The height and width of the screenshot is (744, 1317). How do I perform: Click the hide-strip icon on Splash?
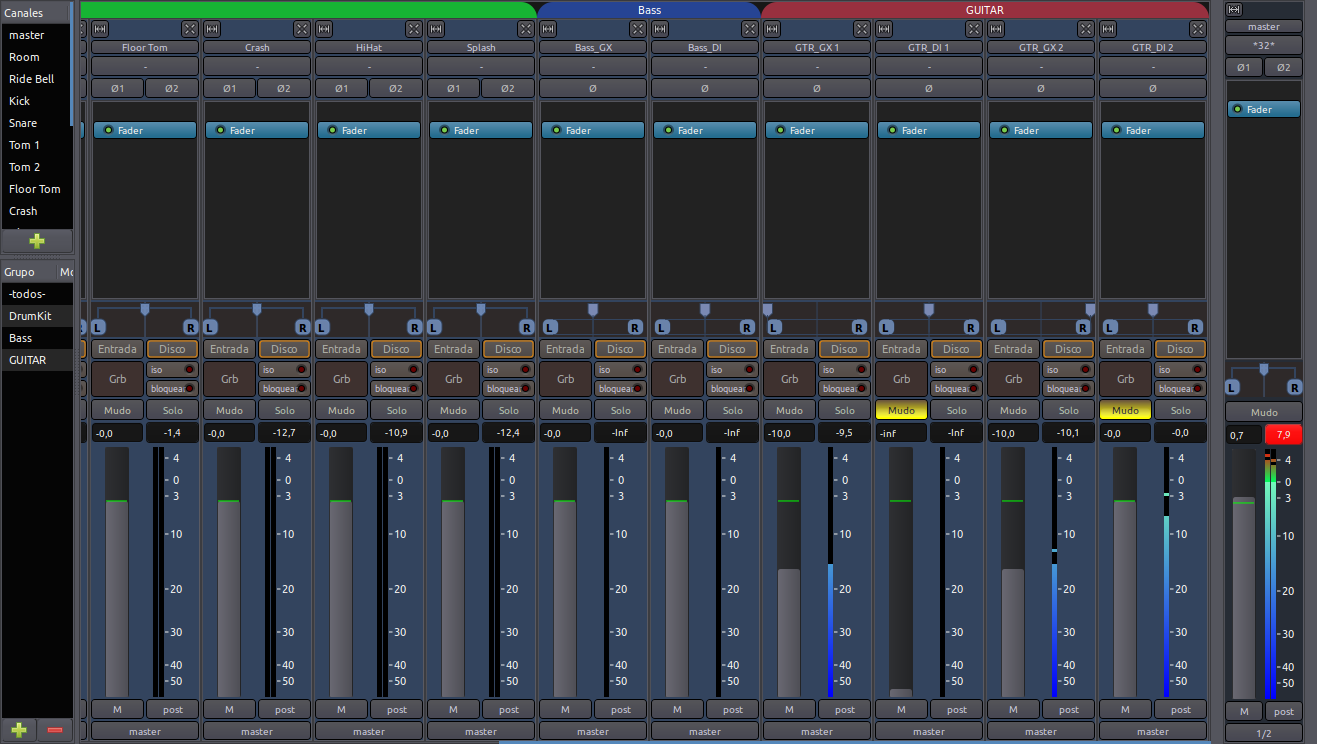(526, 29)
